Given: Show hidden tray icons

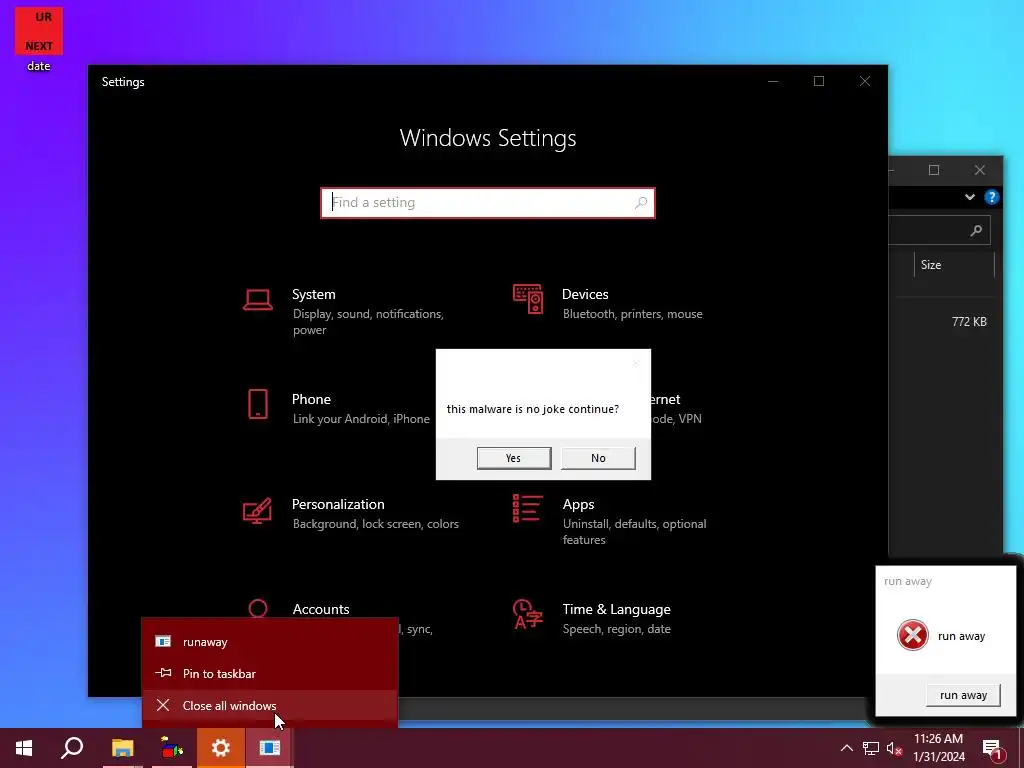Looking at the screenshot, I should click(x=846, y=748).
